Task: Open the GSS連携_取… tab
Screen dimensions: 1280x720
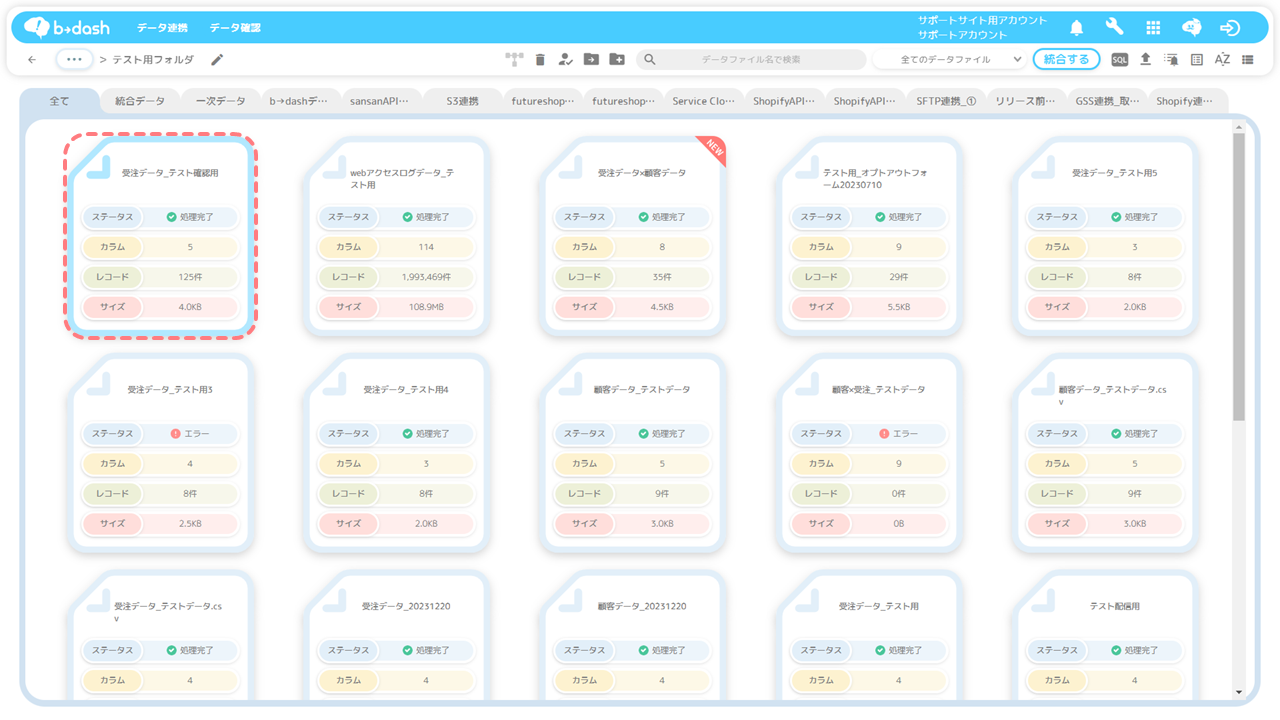Action: pos(1107,101)
